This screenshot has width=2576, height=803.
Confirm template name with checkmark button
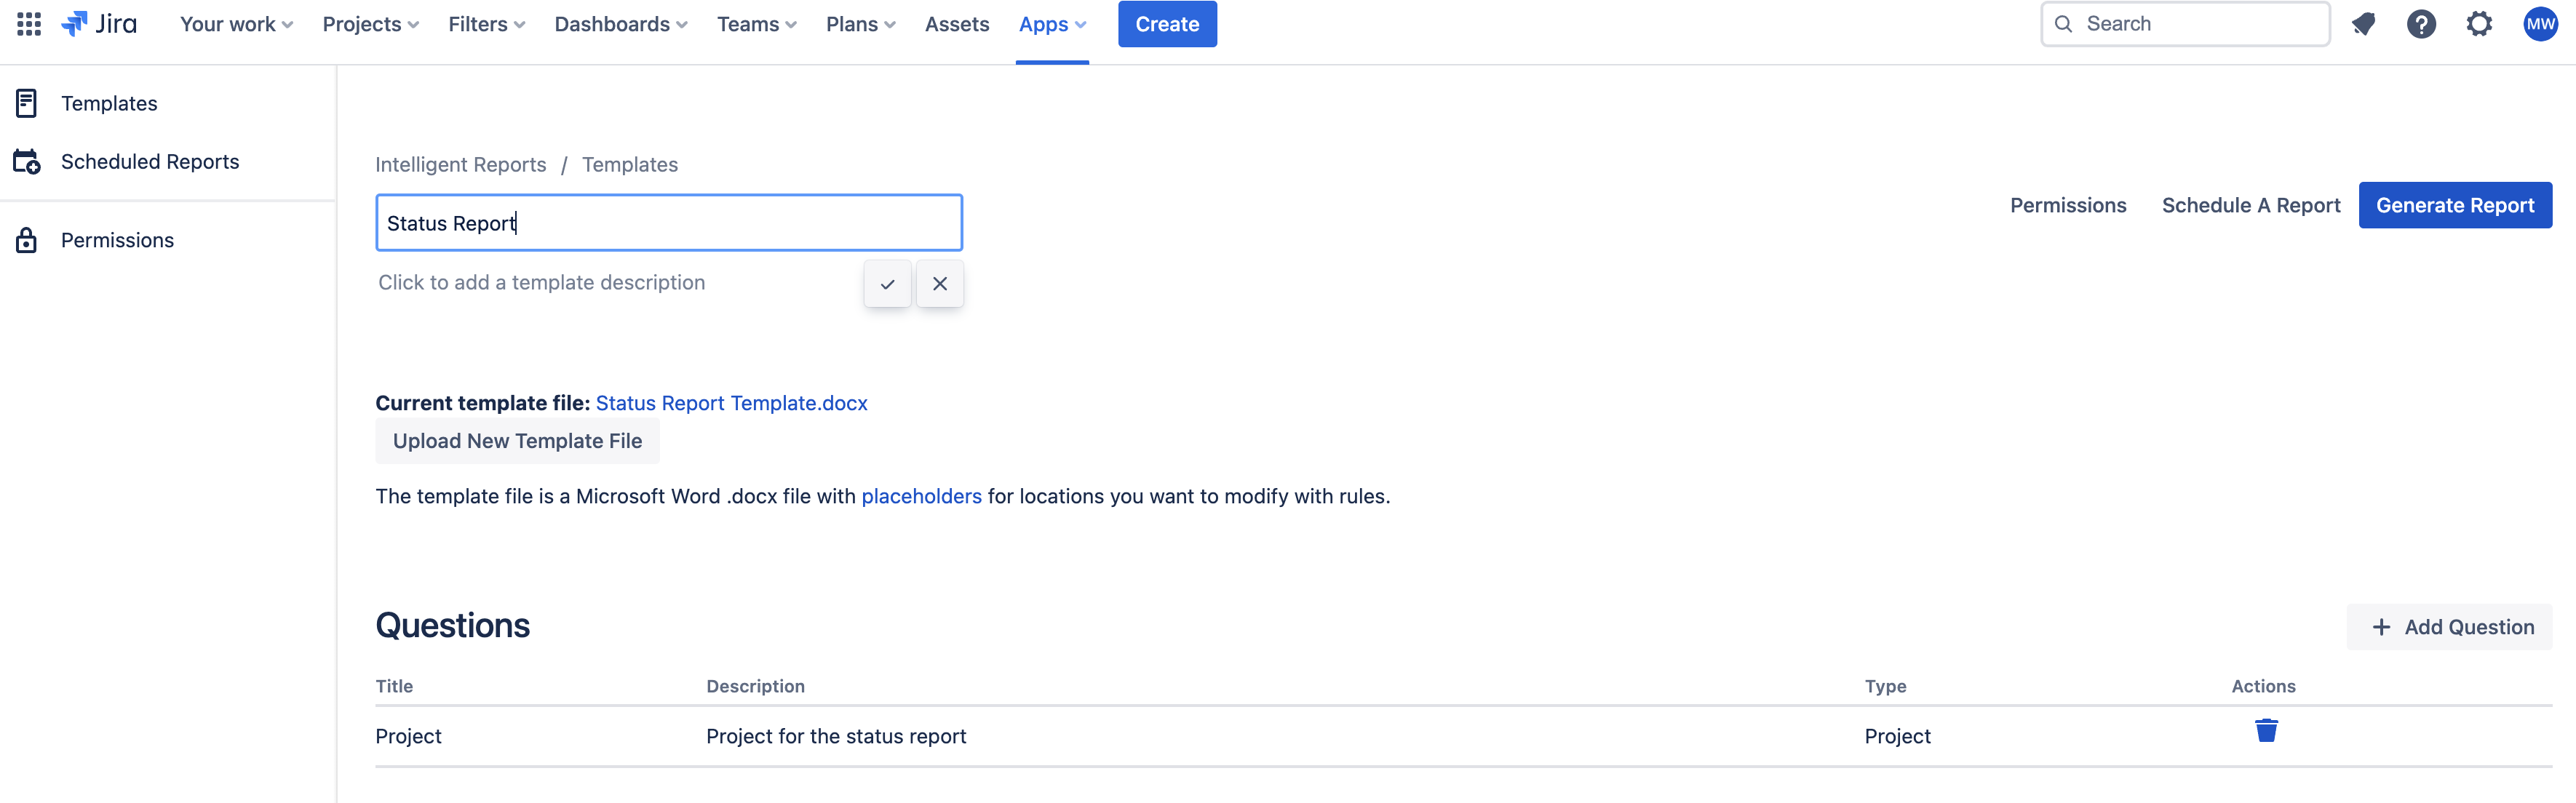[887, 284]
